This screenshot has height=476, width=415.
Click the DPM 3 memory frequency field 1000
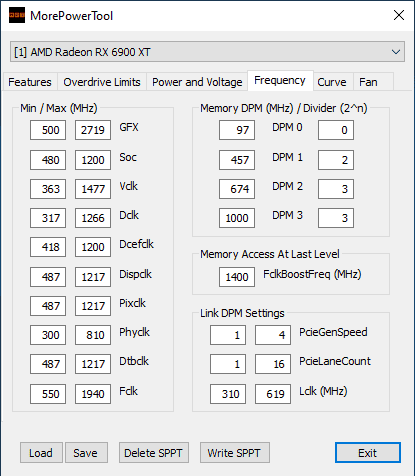tap(237, 218)
